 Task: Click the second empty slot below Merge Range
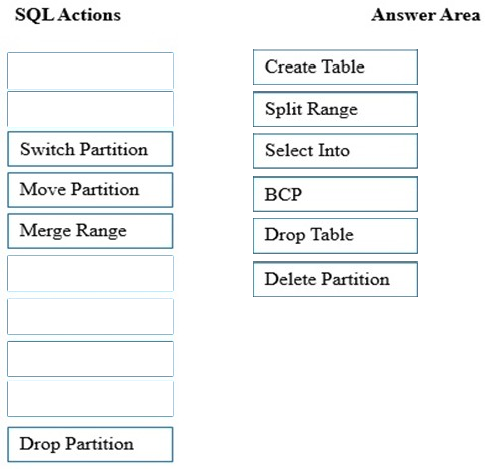click(x=90, y=316)
